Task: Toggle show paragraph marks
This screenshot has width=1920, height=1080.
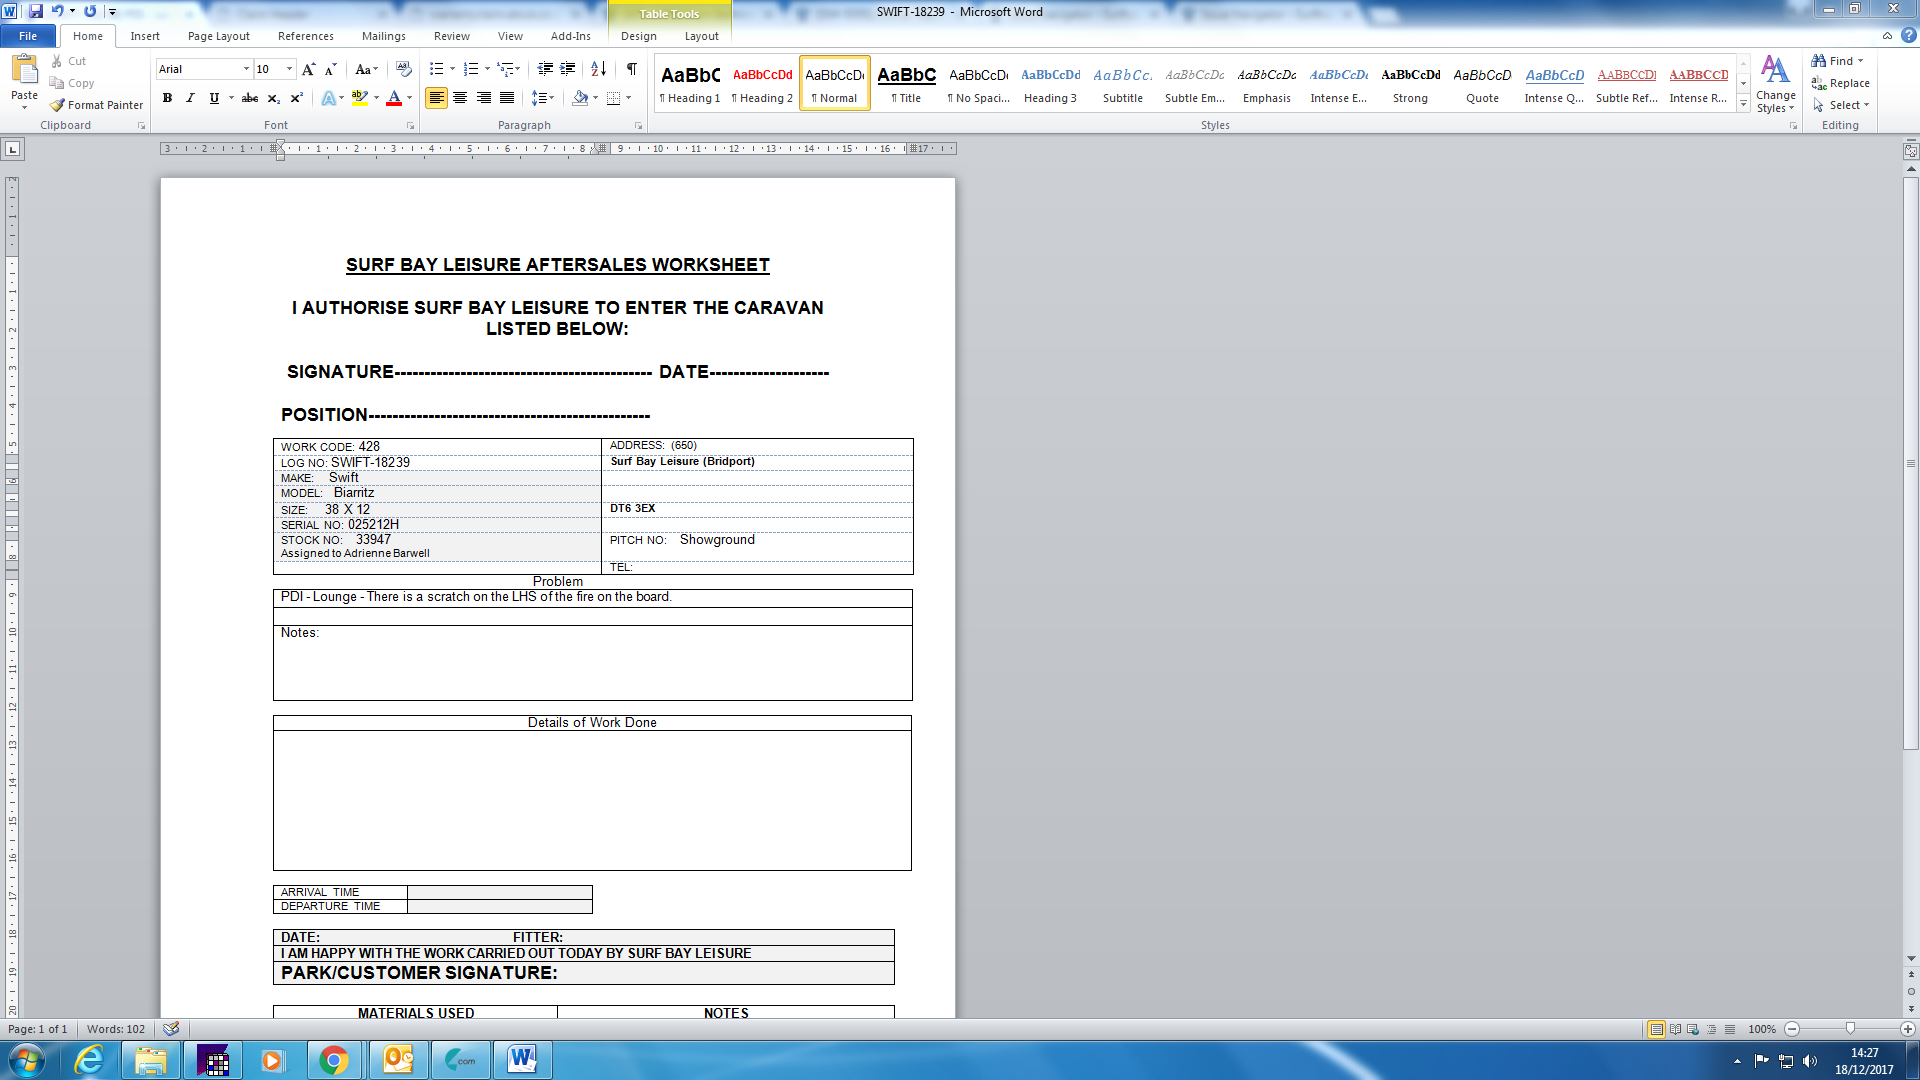Action: point(631,69)
